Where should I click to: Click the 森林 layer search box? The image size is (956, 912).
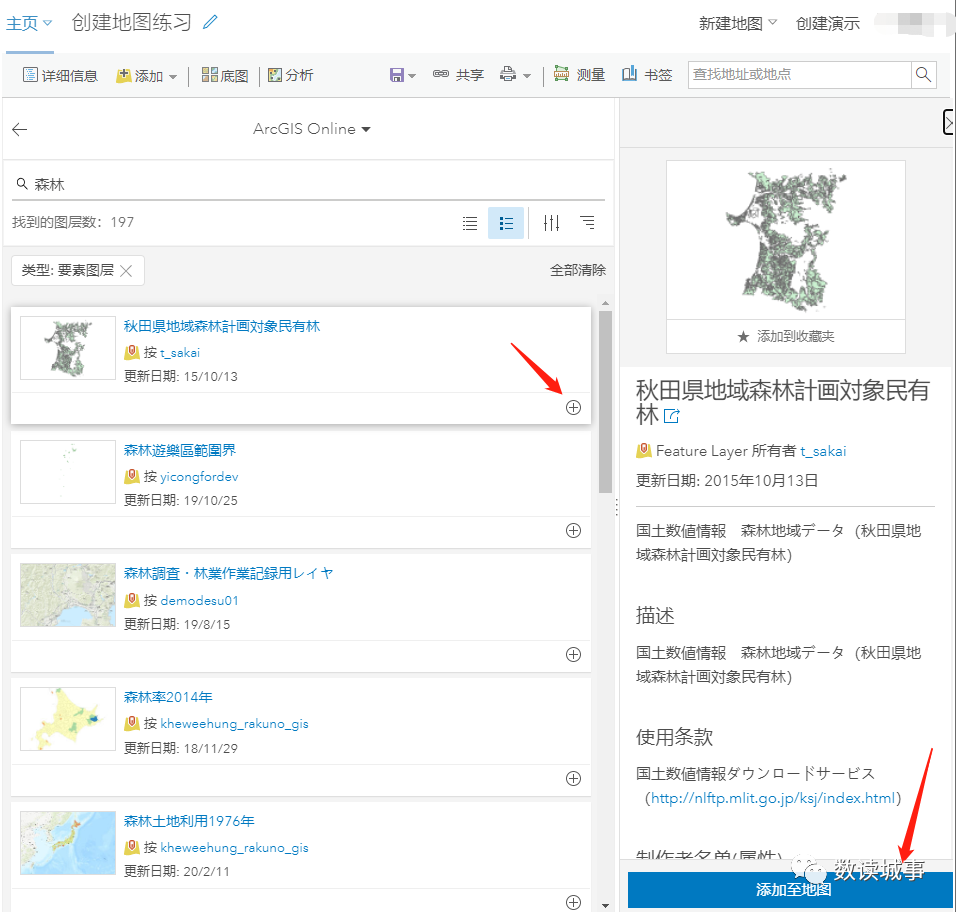click(309, 184)
